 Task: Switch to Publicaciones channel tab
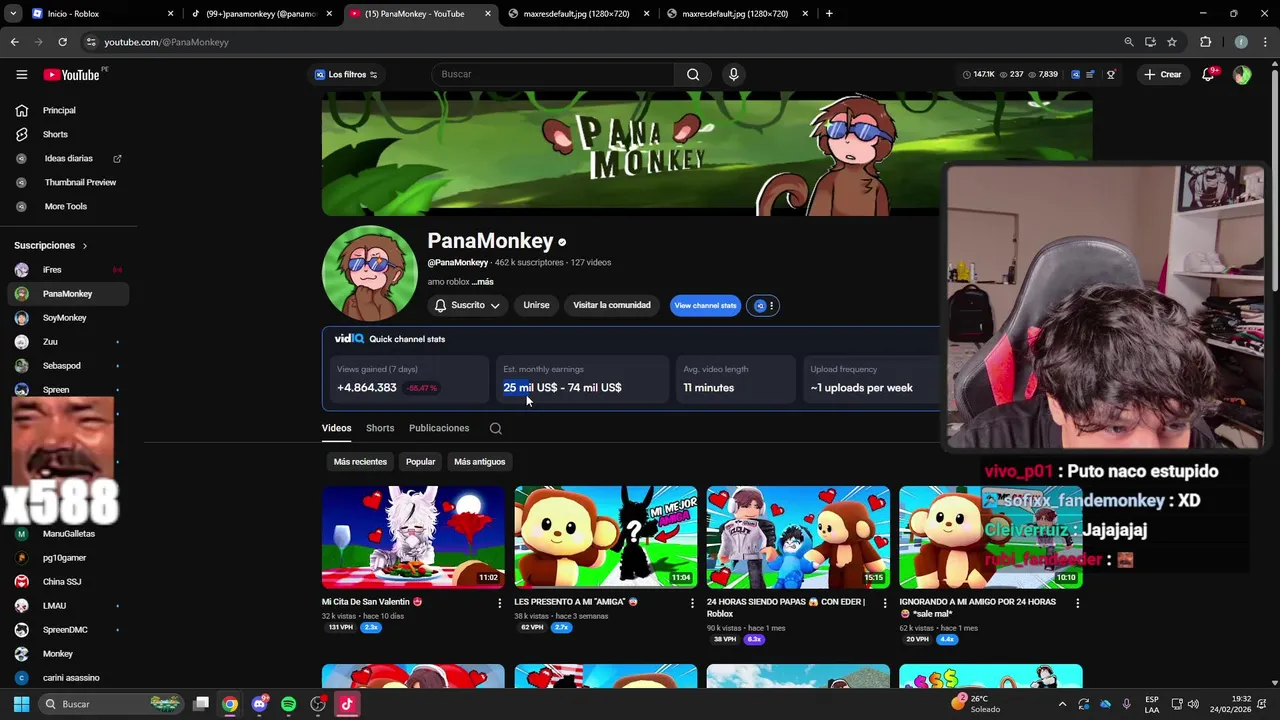click(x=439, y=428)
